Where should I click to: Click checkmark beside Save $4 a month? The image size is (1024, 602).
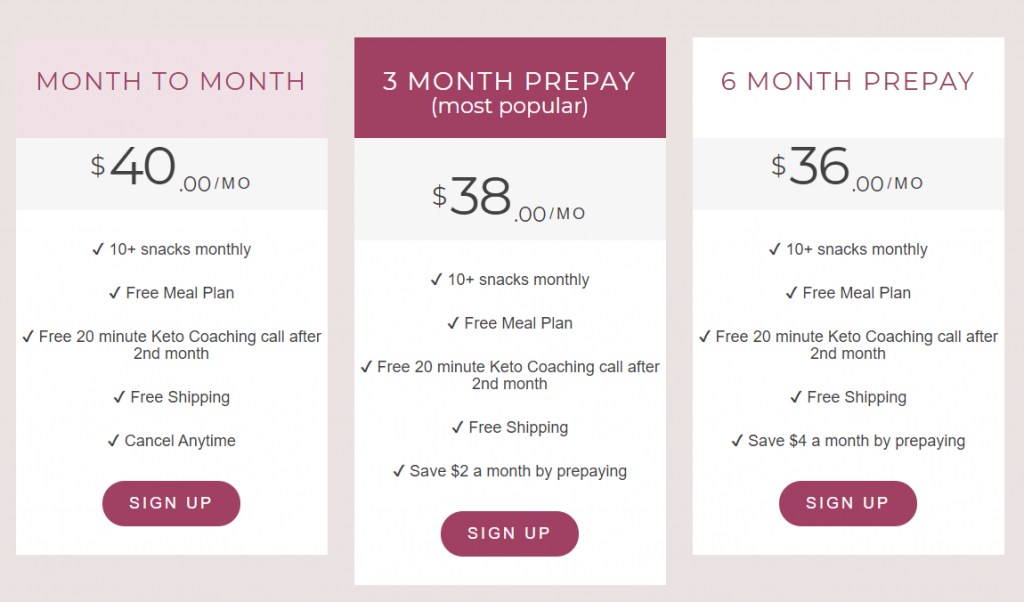tap(737, 441)
